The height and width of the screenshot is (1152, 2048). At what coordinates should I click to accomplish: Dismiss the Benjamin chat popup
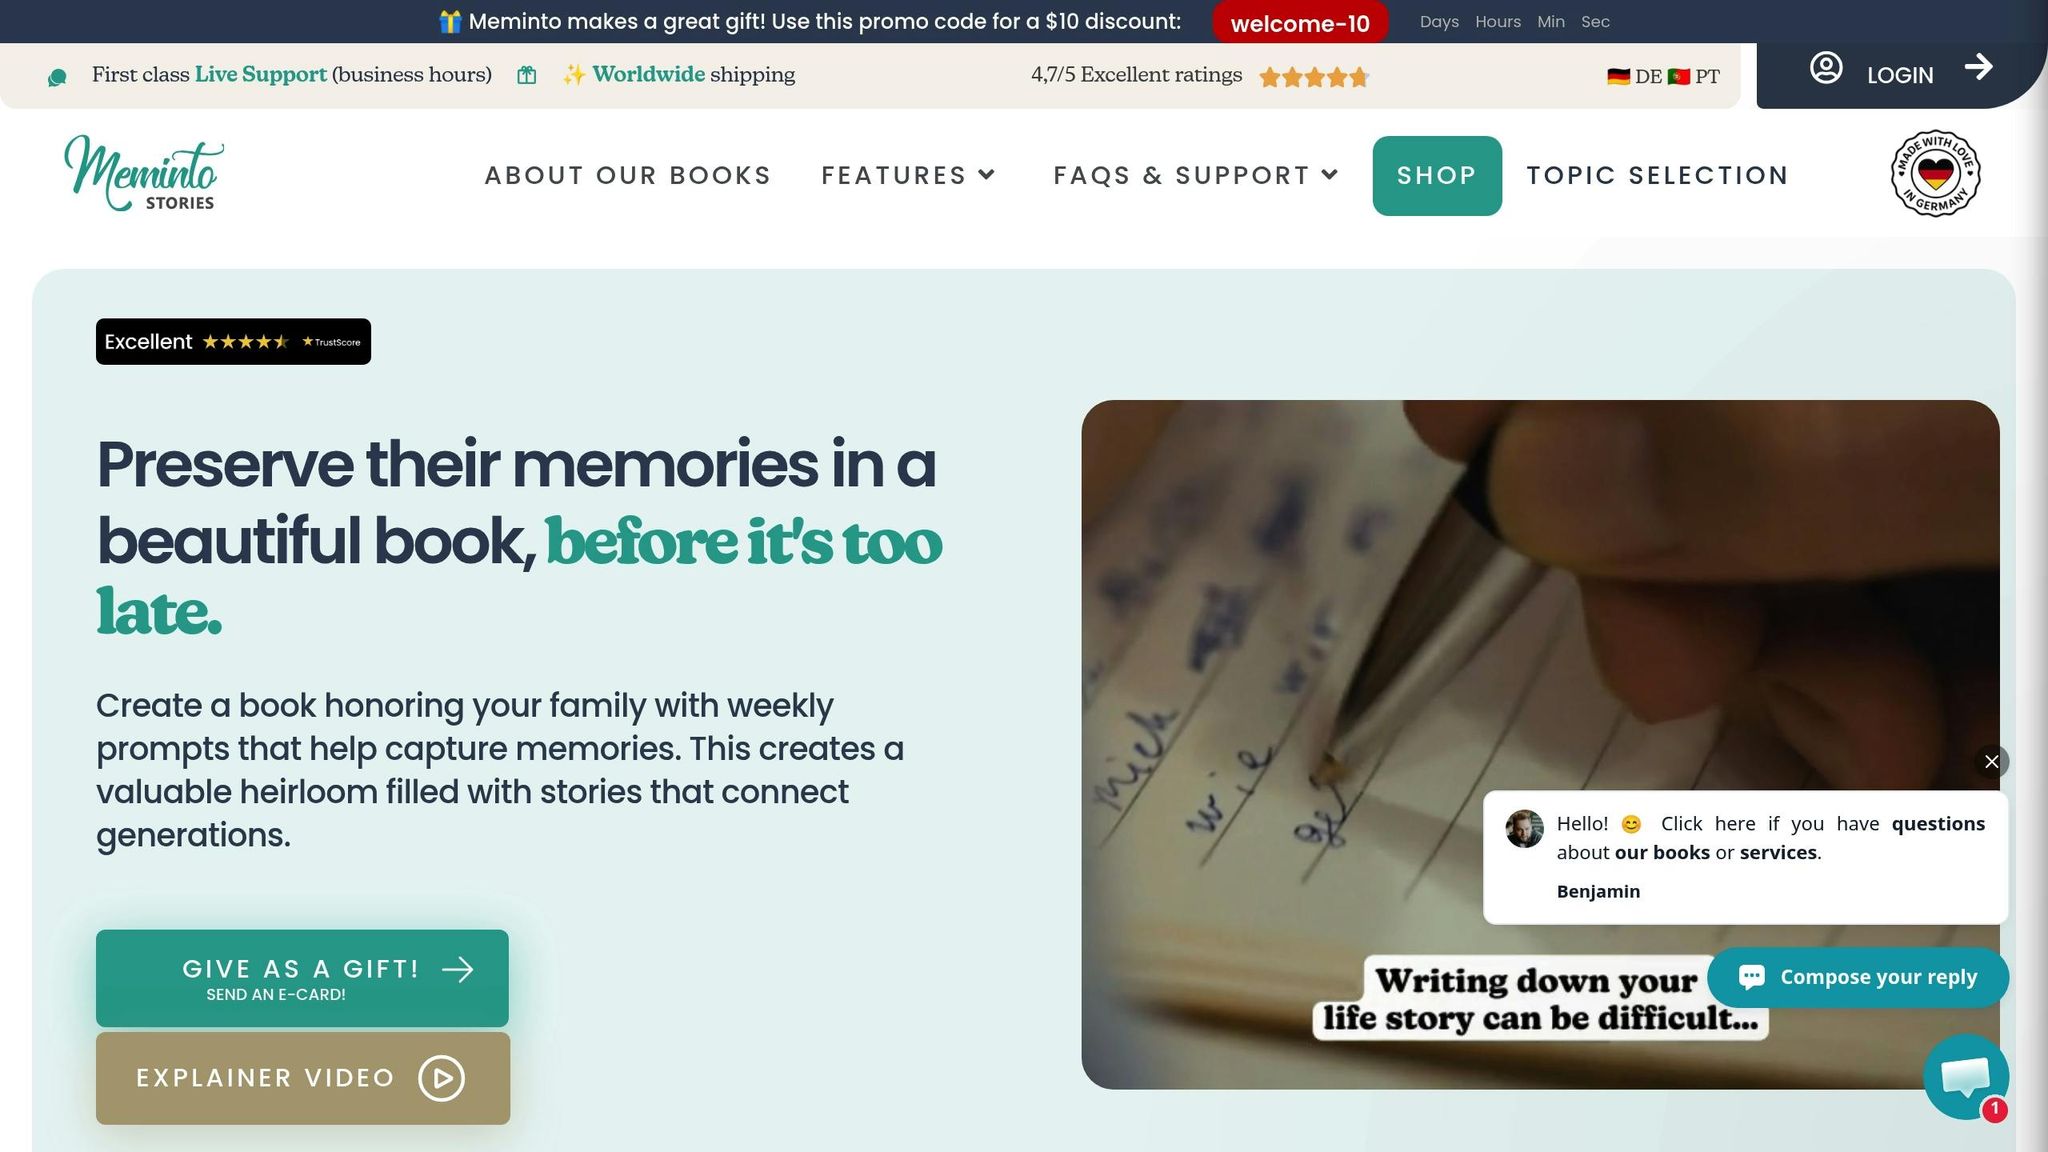pos(1991,762)
